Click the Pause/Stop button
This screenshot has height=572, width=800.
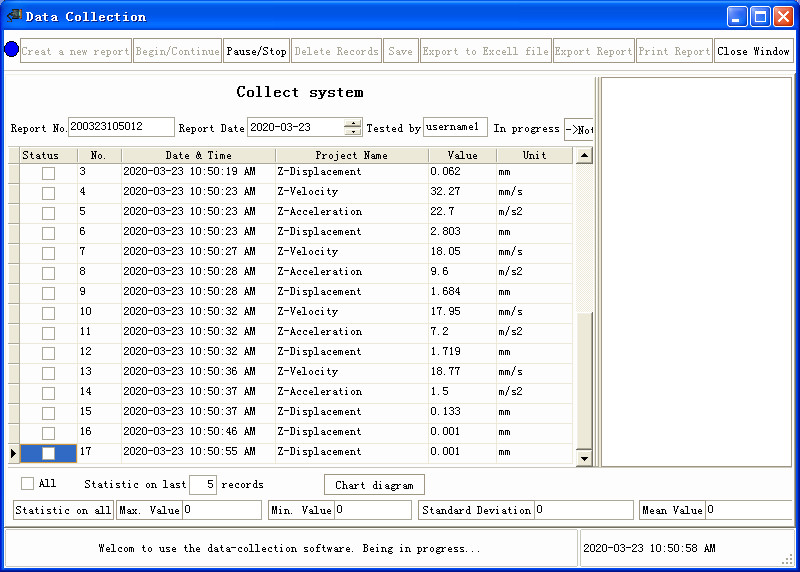pyautogui.click(x=256, y=51)
